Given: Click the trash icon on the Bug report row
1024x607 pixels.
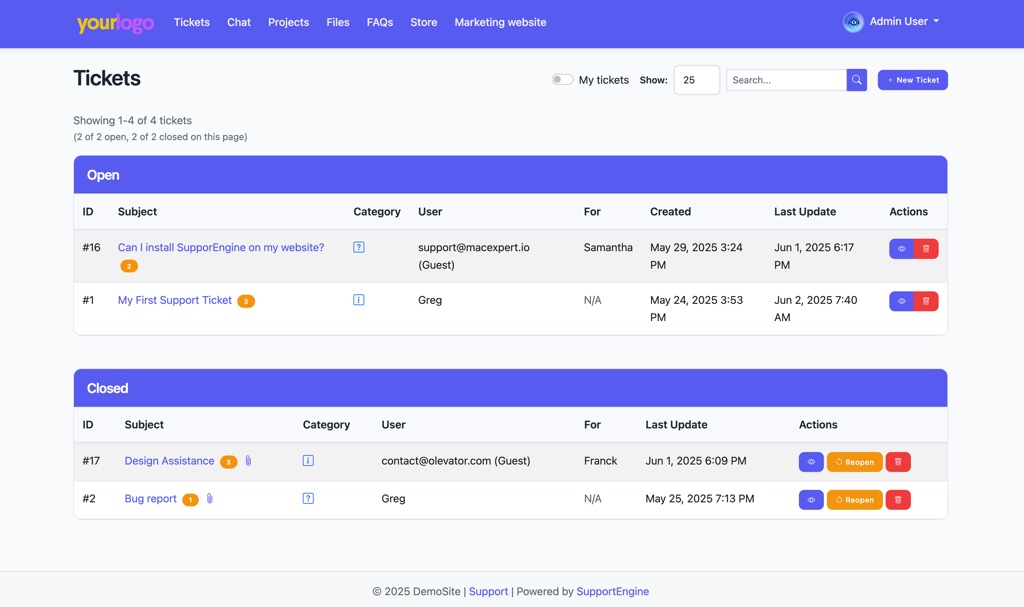Looking at the screenshot, I should [898, 499].
